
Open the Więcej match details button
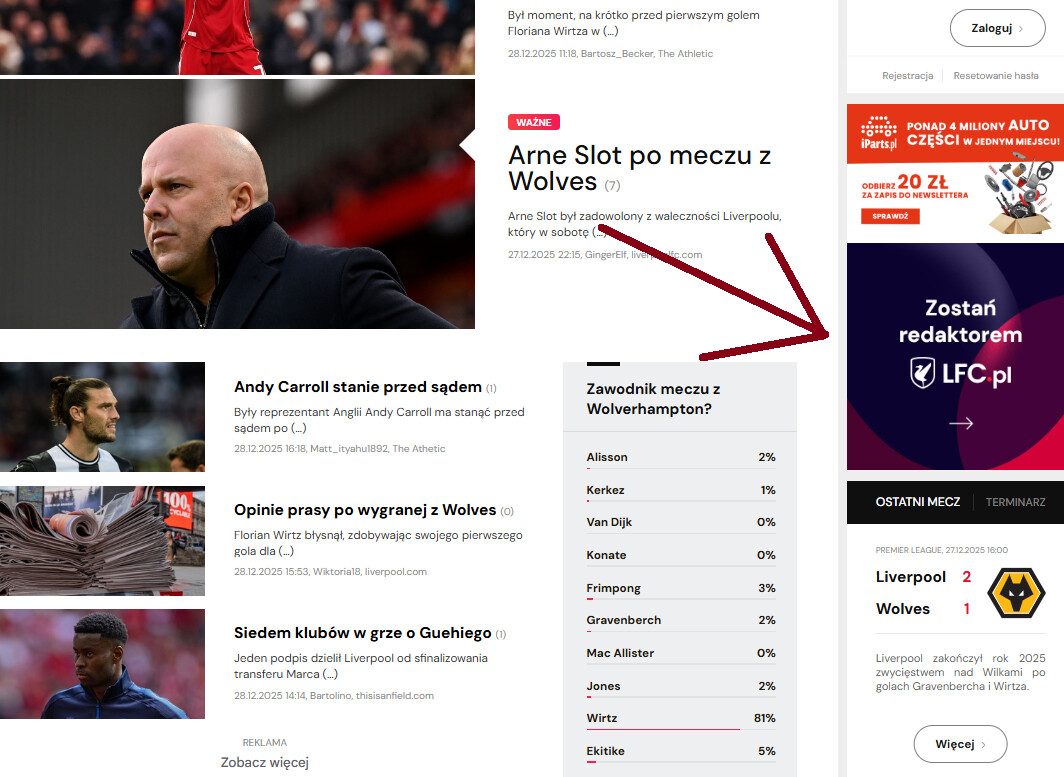[960, 744]
